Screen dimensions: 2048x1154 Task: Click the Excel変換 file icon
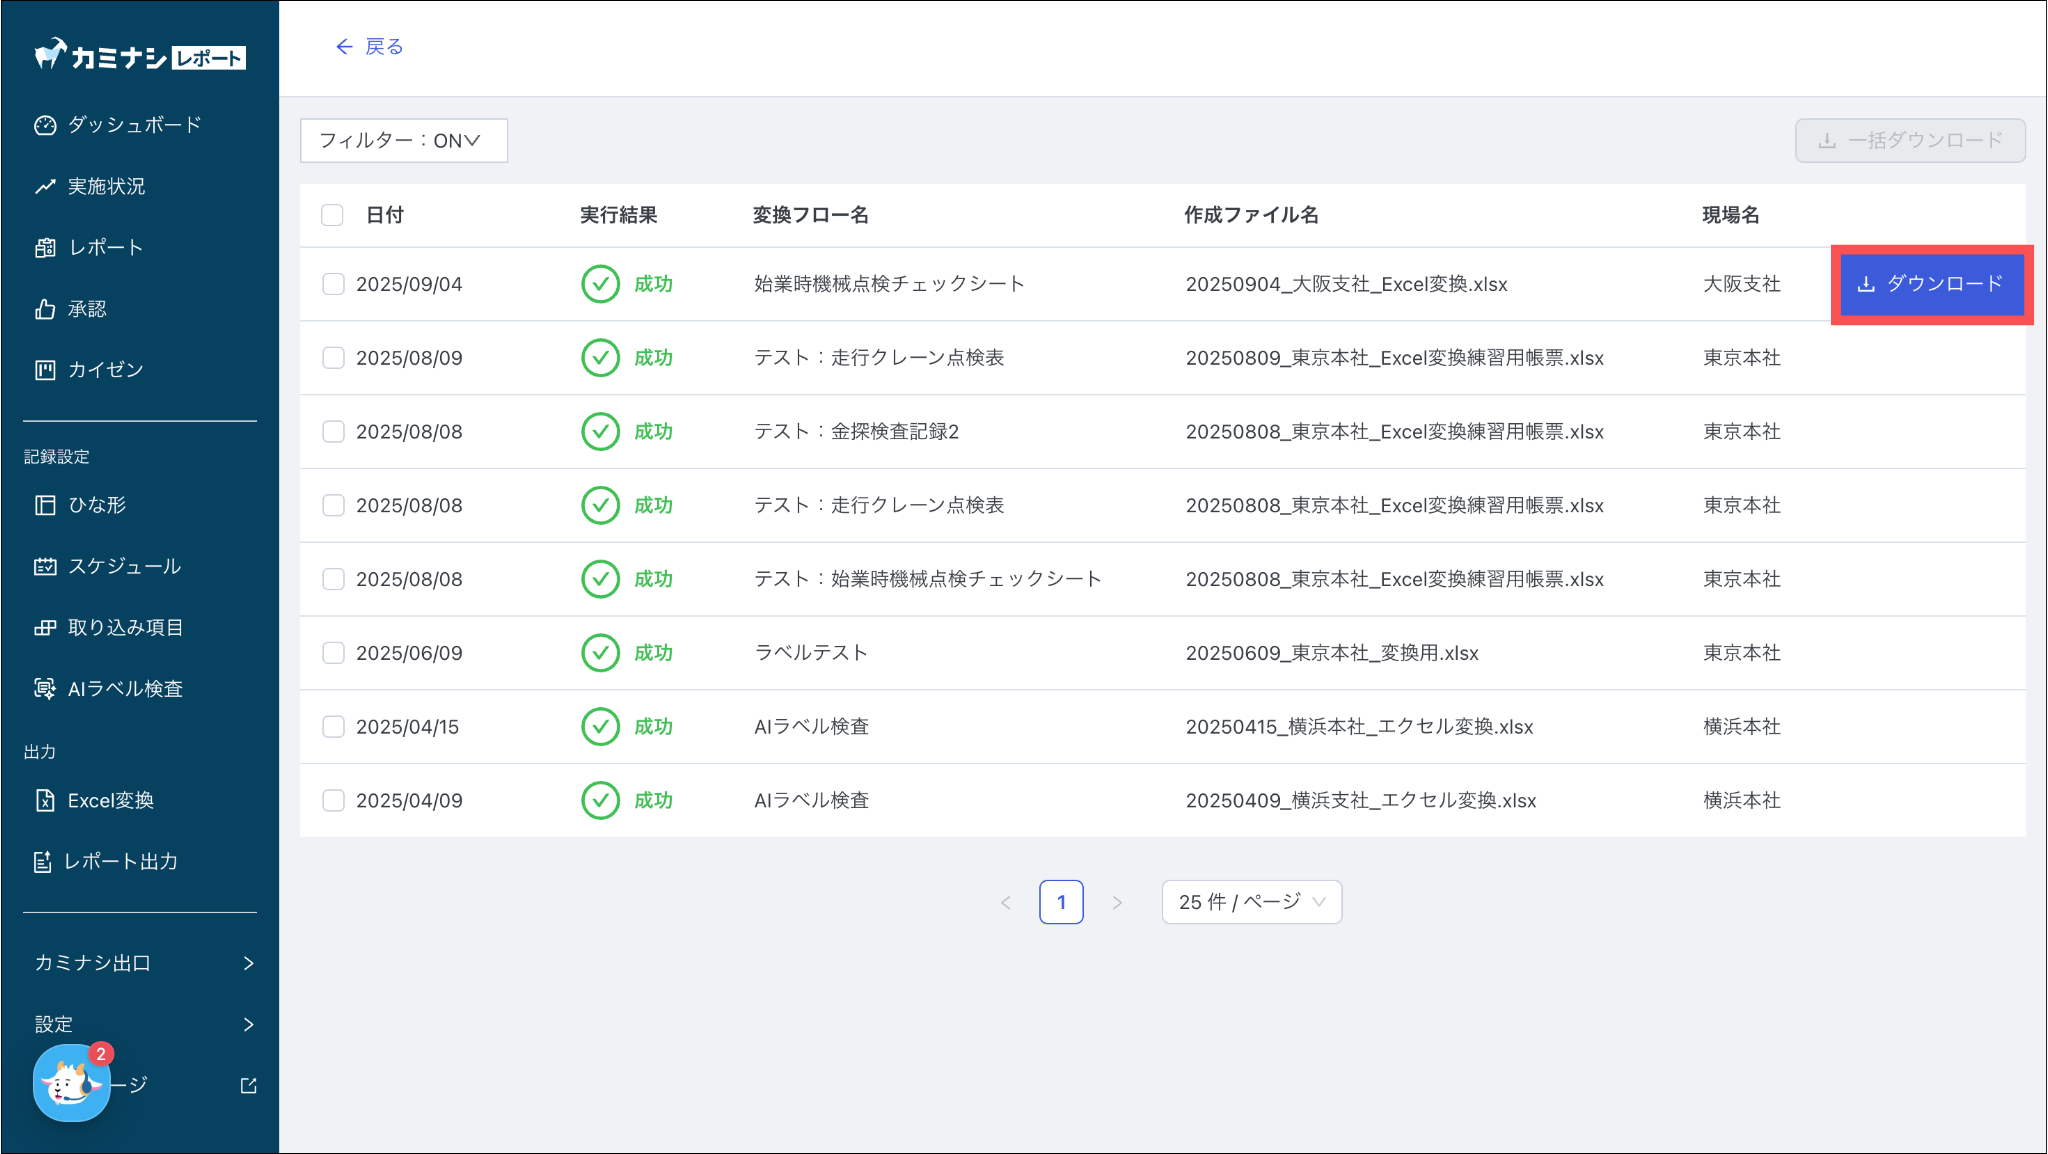45,800
